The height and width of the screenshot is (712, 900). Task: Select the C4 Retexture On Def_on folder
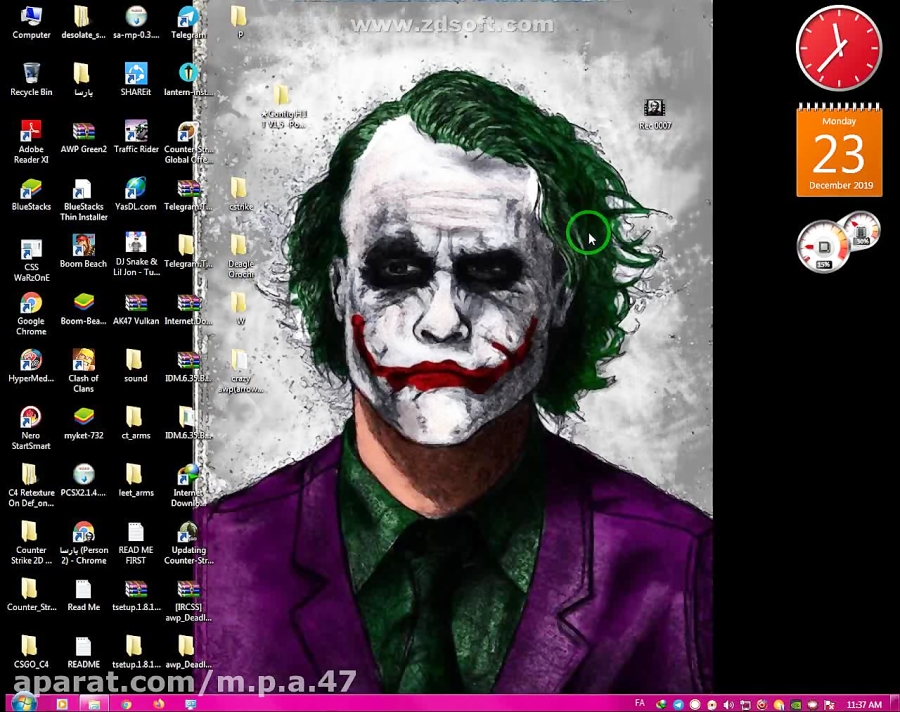pyautogui.click(x=31, y=486)
